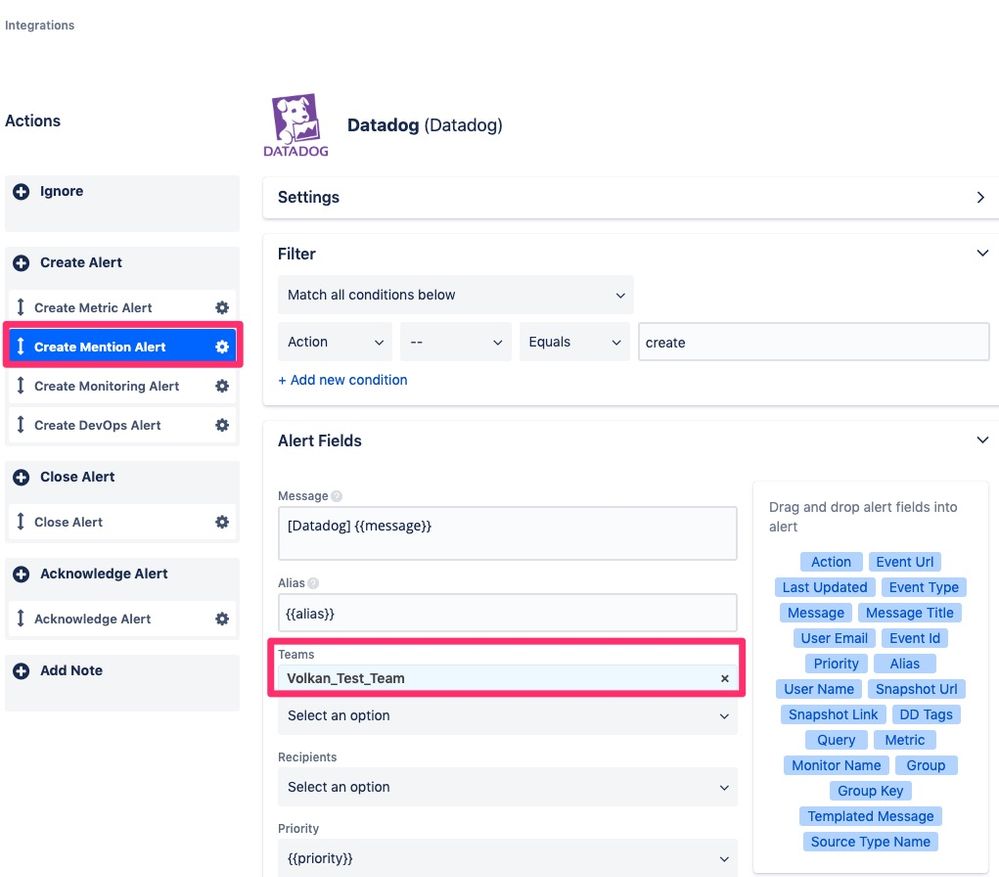Image resolution: width=999 pixels, height=877 pixels.
Task: Click the plus icon next to Create Alert
Action: [21, 263]
